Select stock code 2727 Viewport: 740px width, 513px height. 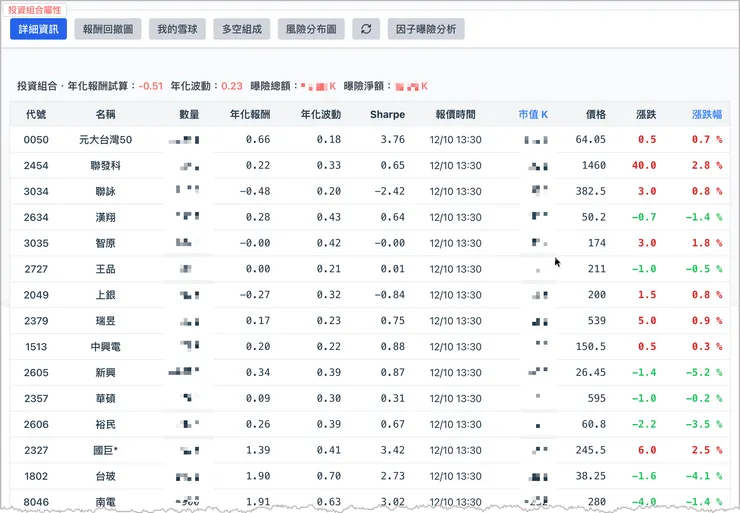36,269
